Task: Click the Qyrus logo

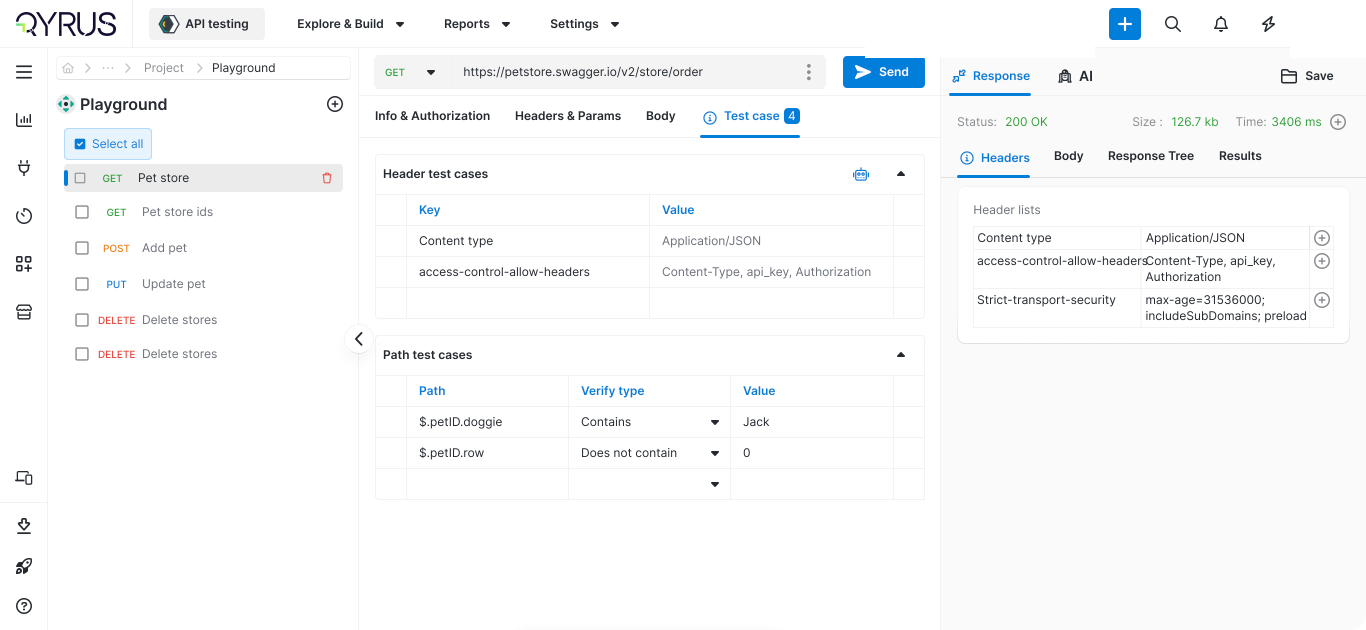Action: [66, 24]
